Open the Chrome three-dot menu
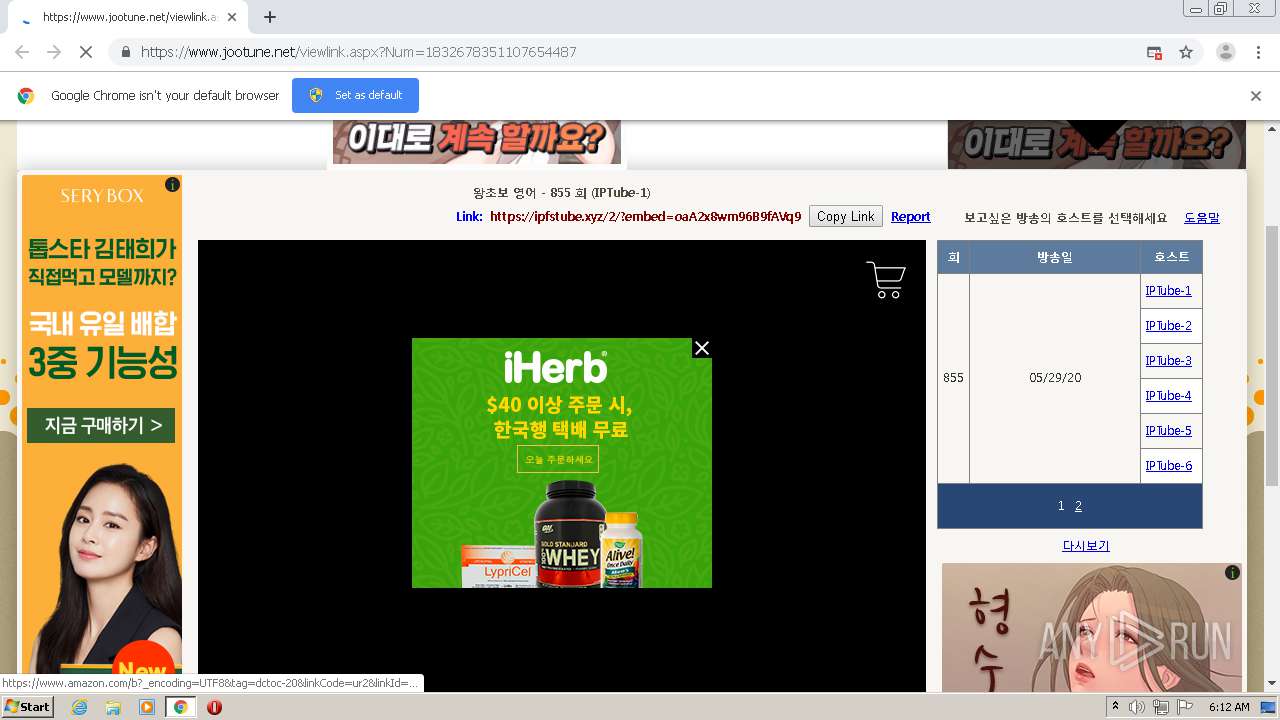This screenshot has height=720, width=1280. click(x=1258, y=52)
